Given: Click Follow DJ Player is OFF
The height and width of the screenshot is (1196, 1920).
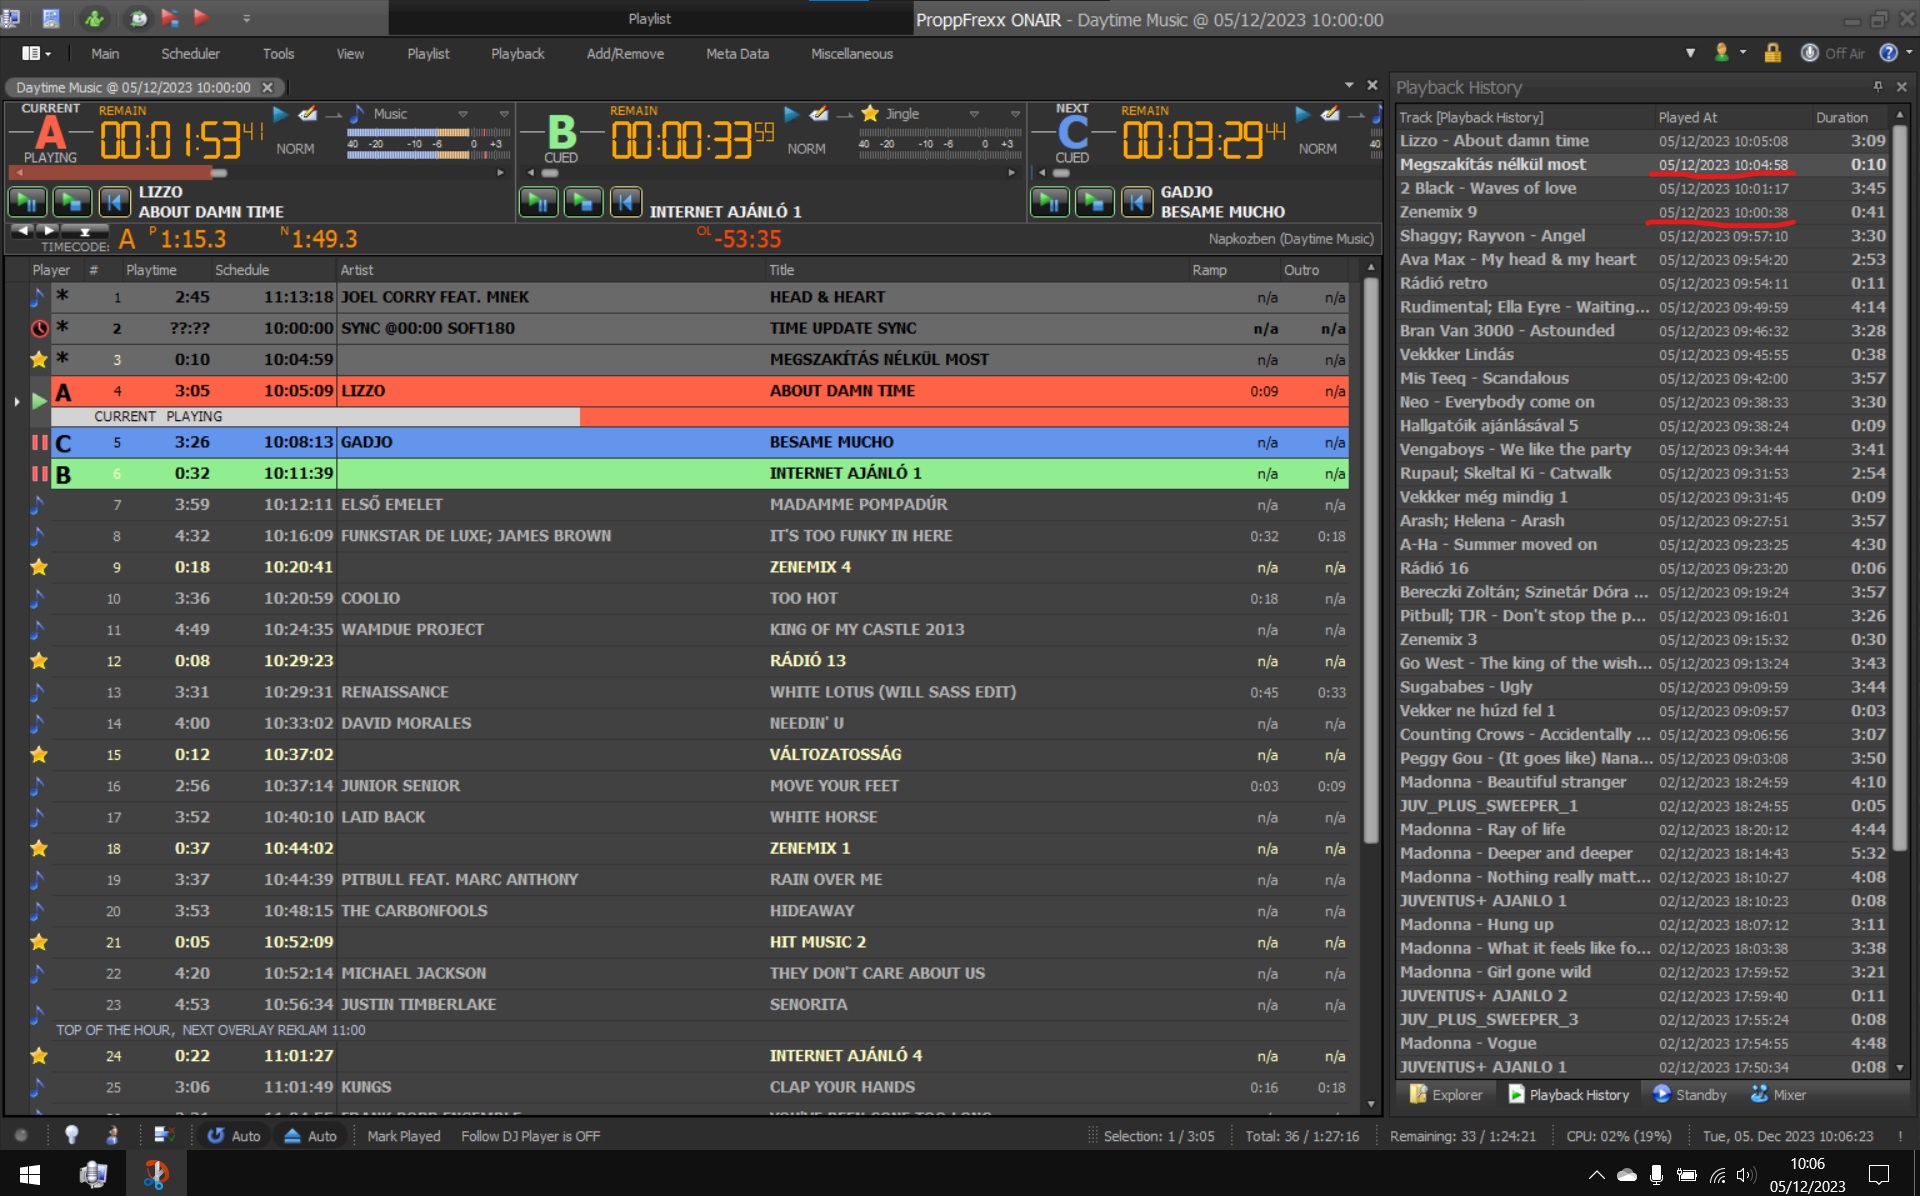Looking at the screenshot, I should click(530, 1136).
